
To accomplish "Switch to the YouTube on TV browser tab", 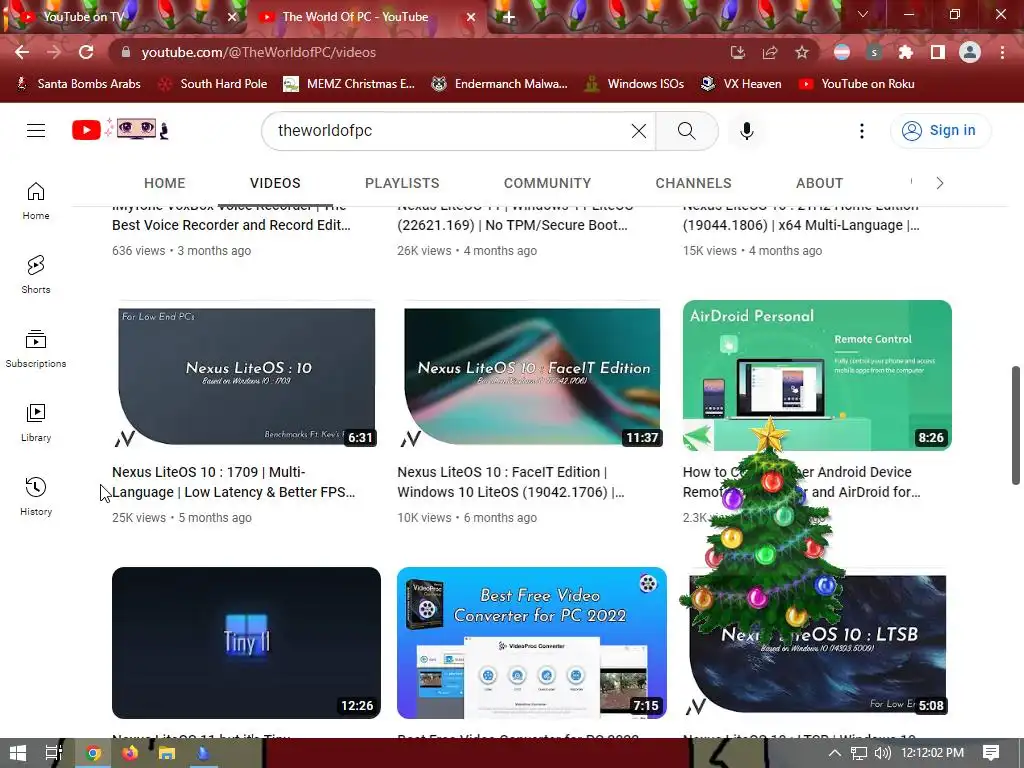I will pos(123,17).
